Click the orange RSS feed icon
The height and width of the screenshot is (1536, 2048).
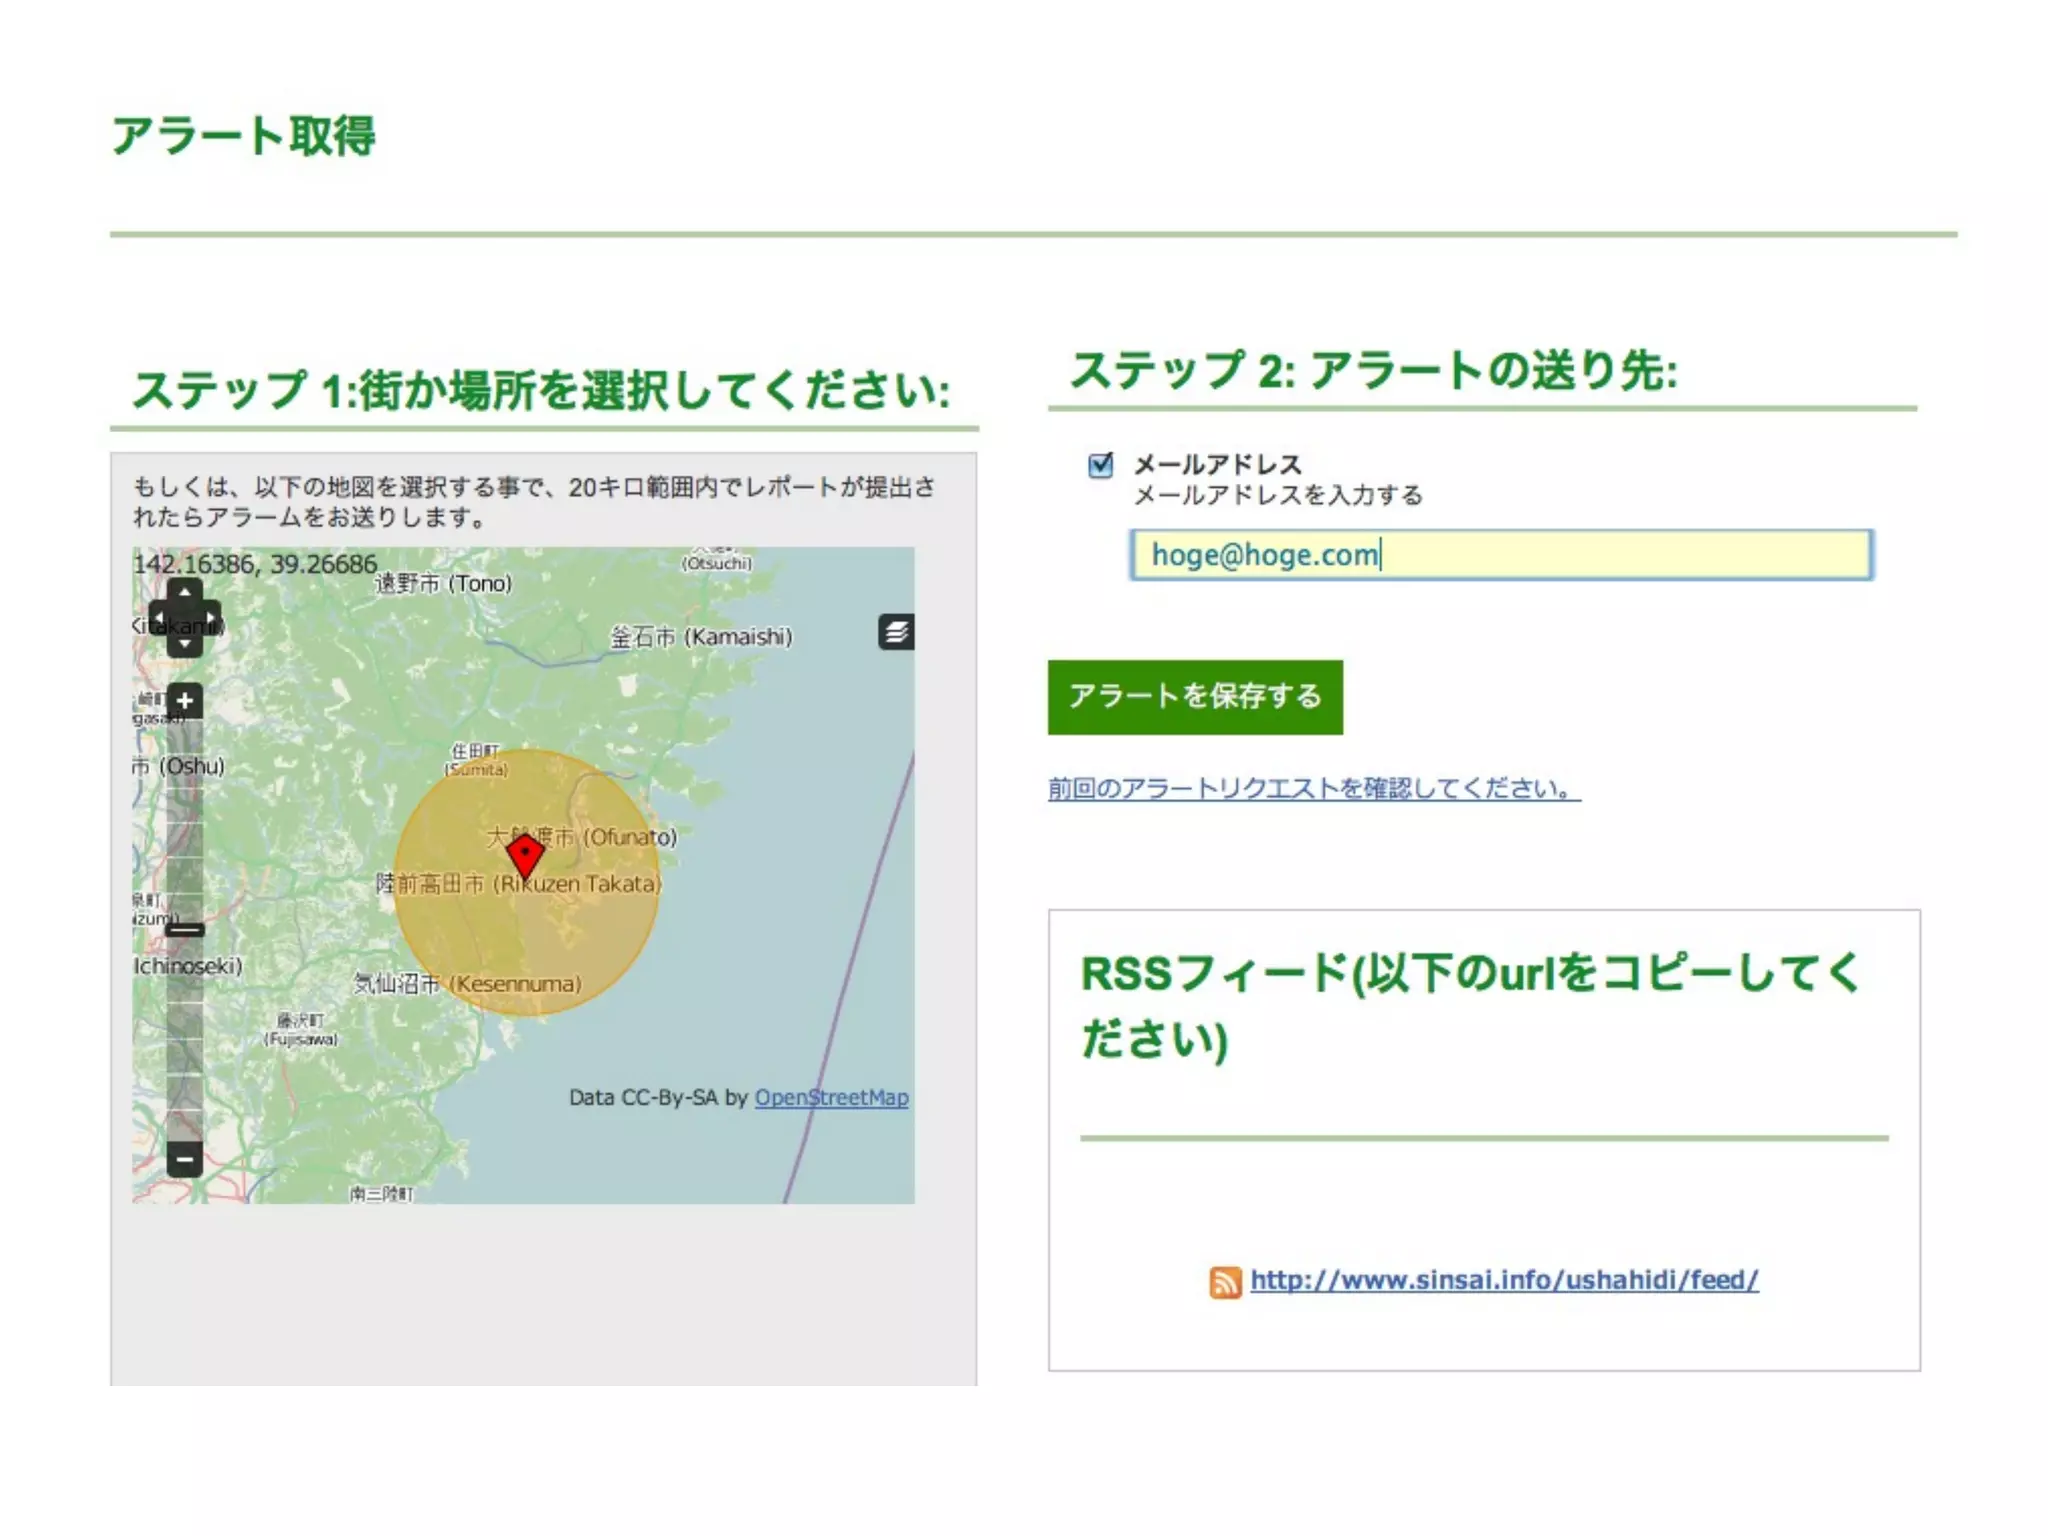(x=1225, y=1282)
